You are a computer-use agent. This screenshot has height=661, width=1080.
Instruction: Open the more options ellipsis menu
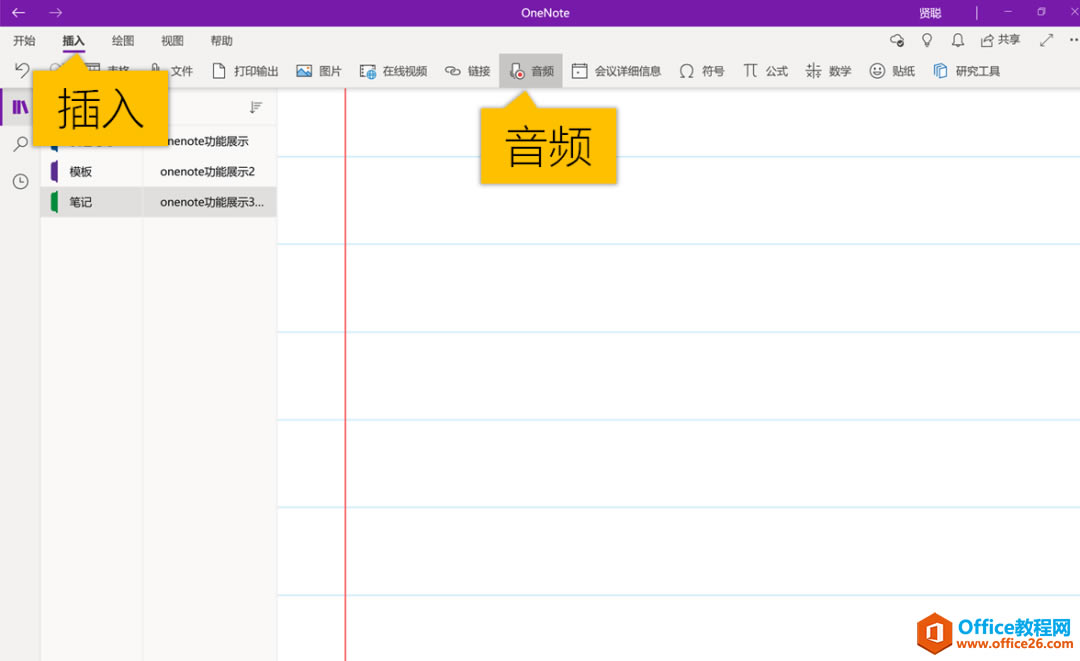1073,40
